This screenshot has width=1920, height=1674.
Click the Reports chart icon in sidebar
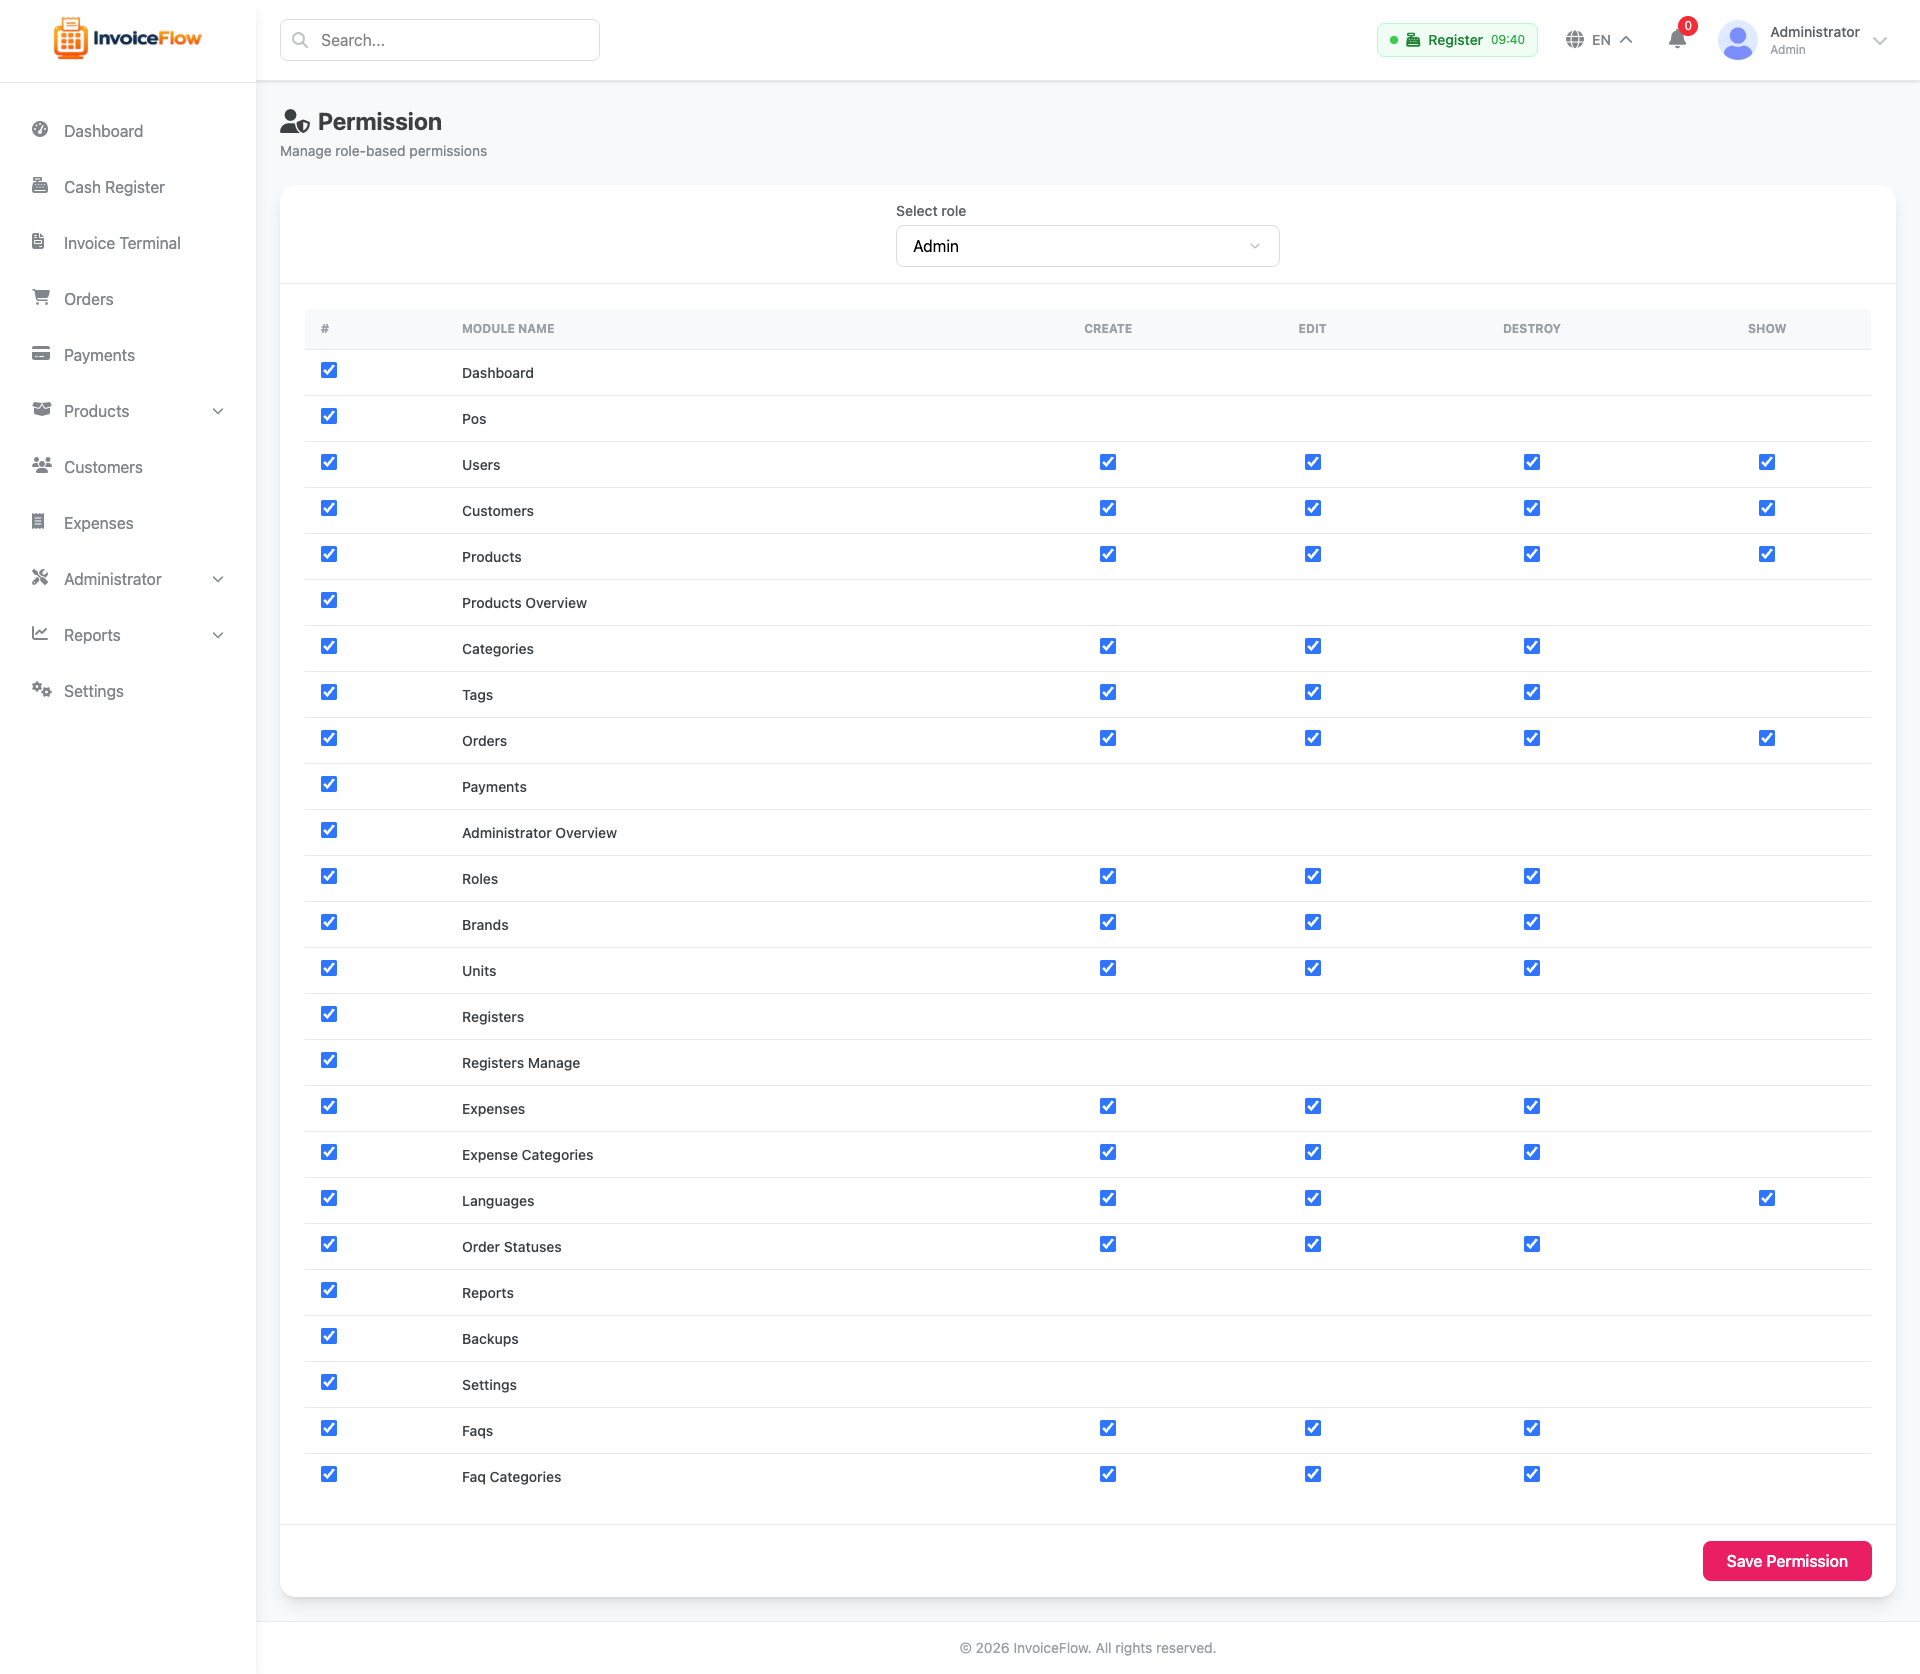[x=40, y=634]
